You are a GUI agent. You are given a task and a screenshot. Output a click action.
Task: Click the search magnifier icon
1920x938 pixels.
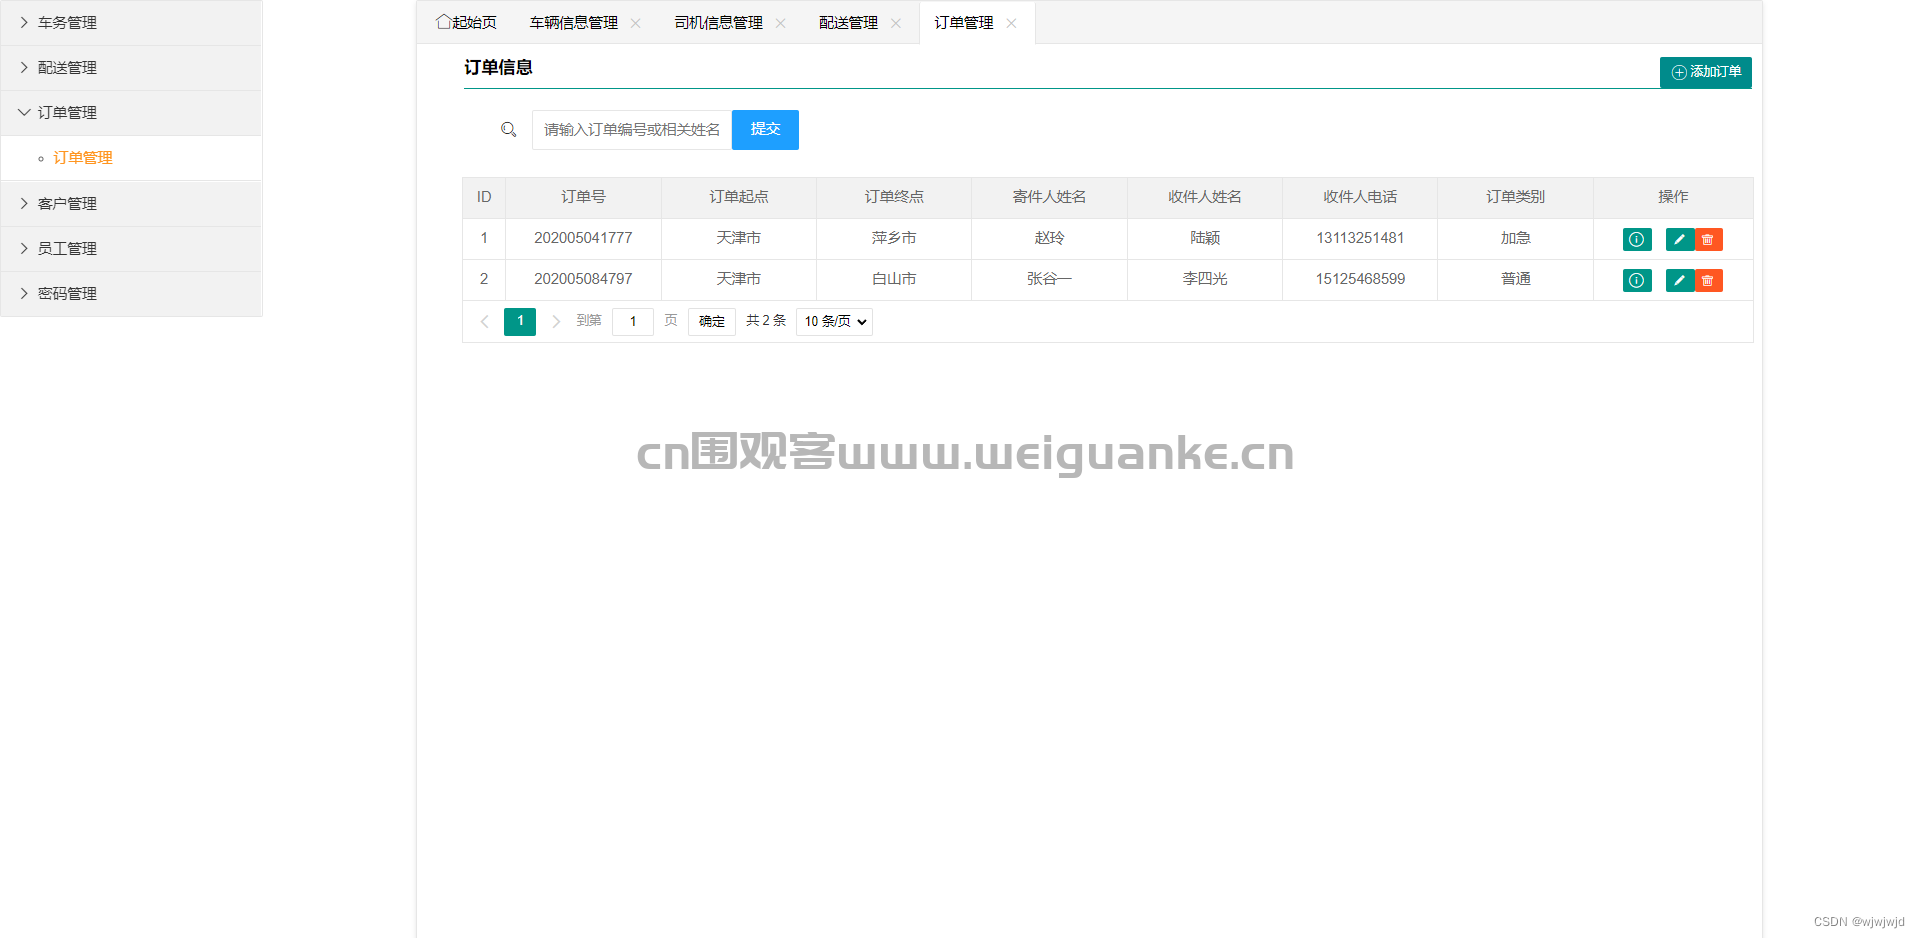[x=509, y=130]
